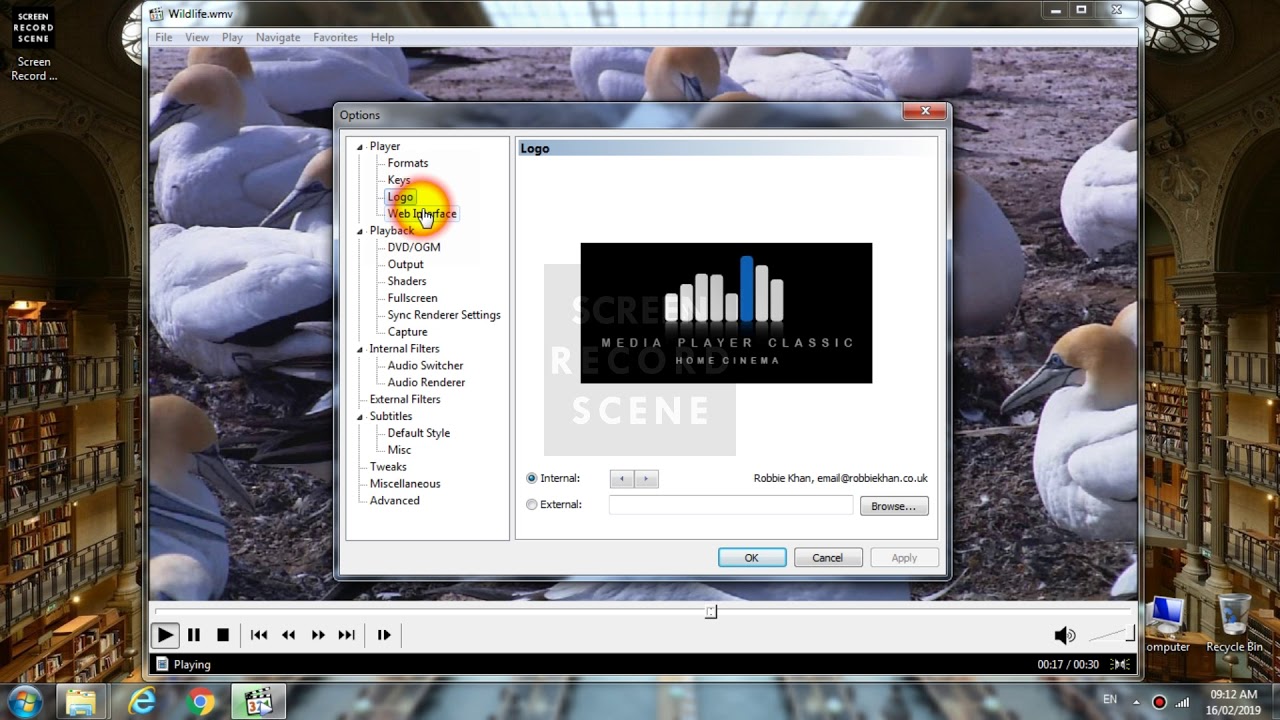This screenshot has width=1280, height=720.
Task: Confirm options with OK
Action: point(752,558)
